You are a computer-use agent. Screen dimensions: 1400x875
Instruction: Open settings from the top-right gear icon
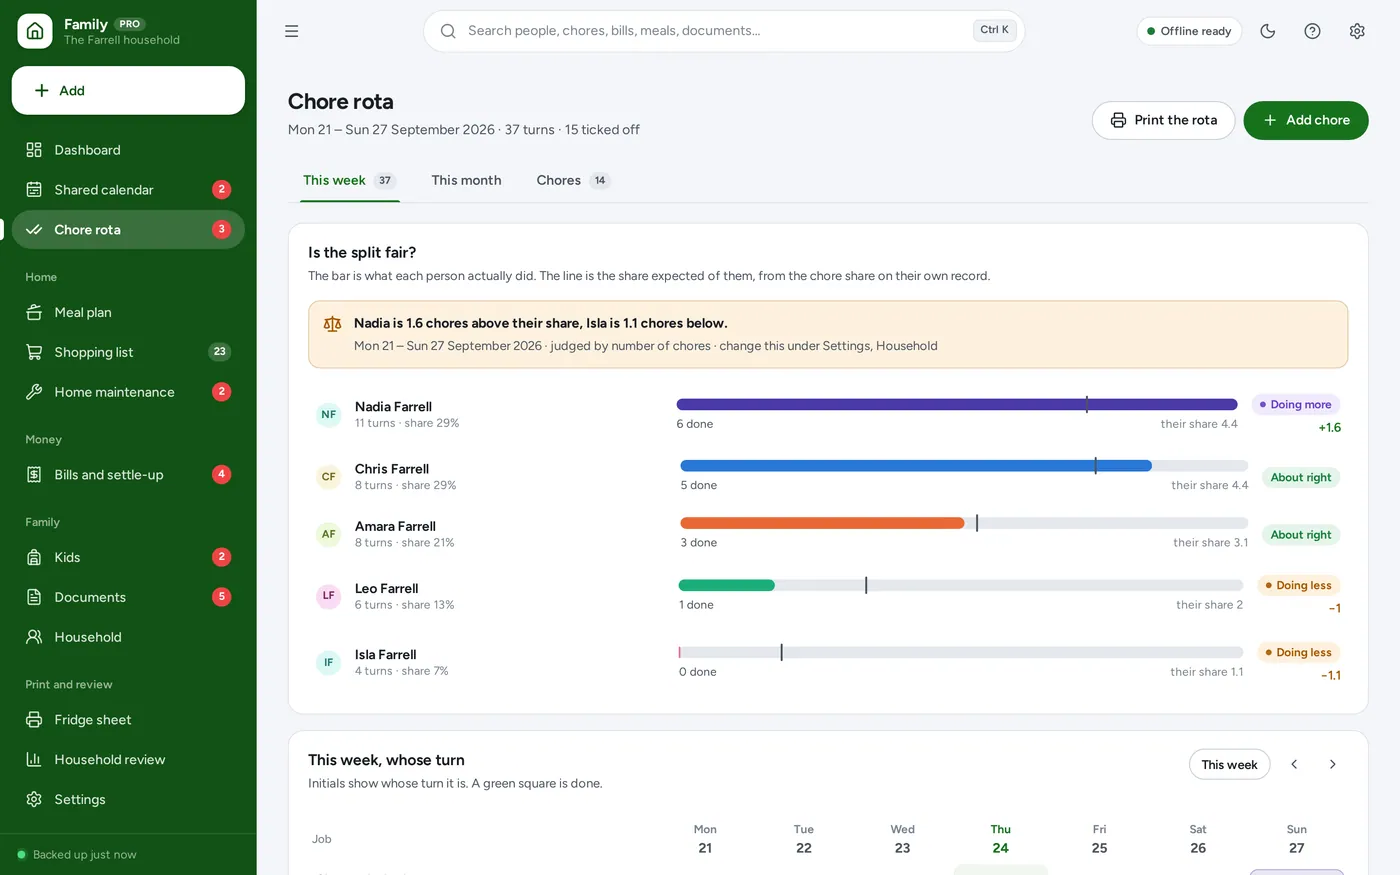(x=1357, y=31)
